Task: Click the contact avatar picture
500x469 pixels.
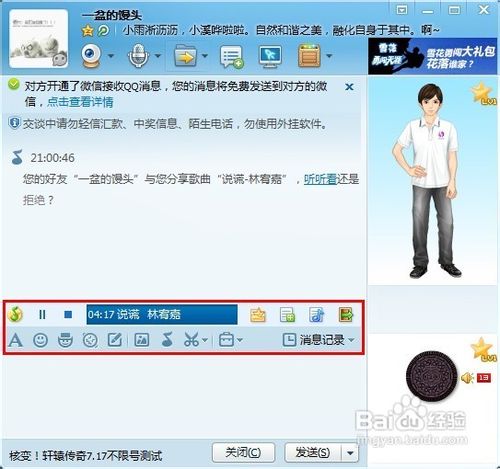Action: pos(39,39)
